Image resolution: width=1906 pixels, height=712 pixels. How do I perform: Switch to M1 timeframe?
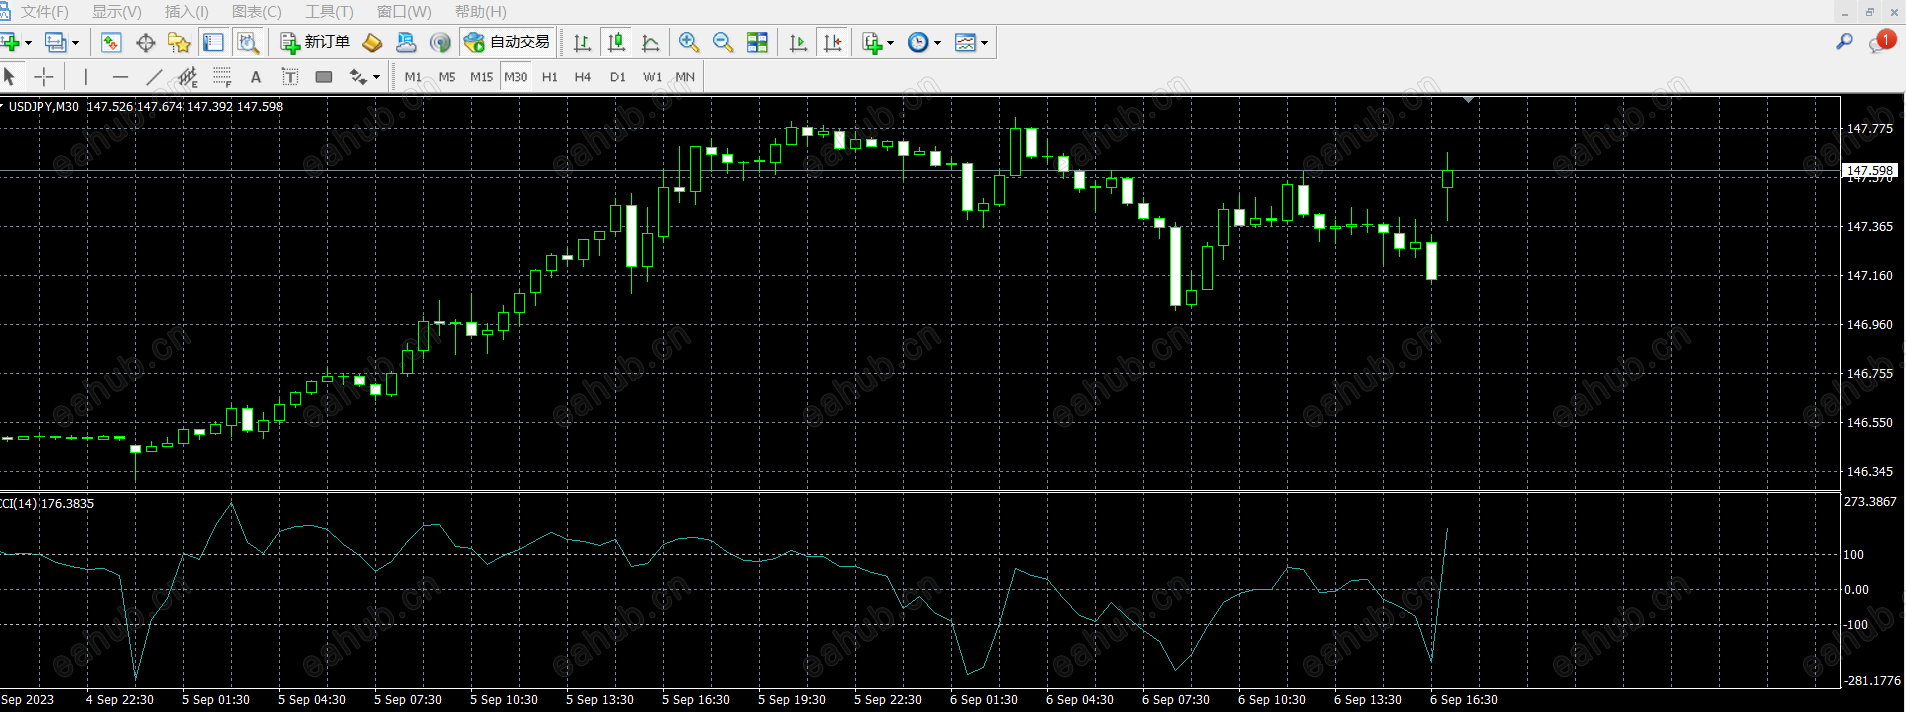coord(413,76)
